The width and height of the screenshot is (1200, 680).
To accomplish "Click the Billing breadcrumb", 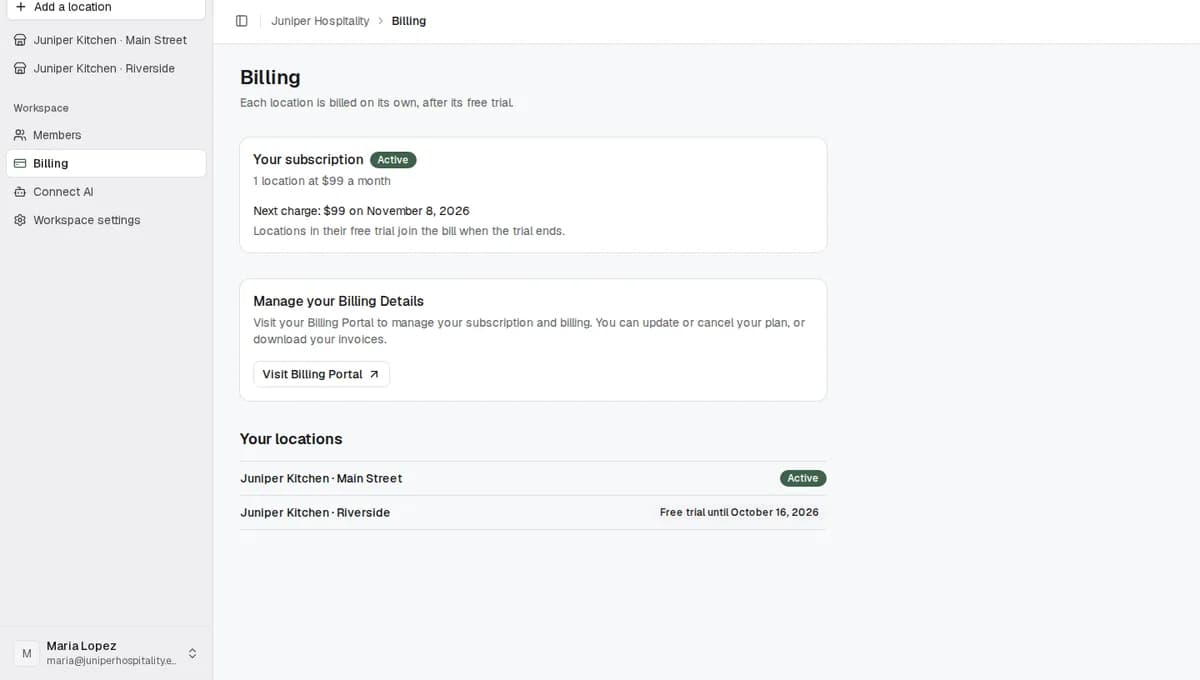I will coord(409,21).
